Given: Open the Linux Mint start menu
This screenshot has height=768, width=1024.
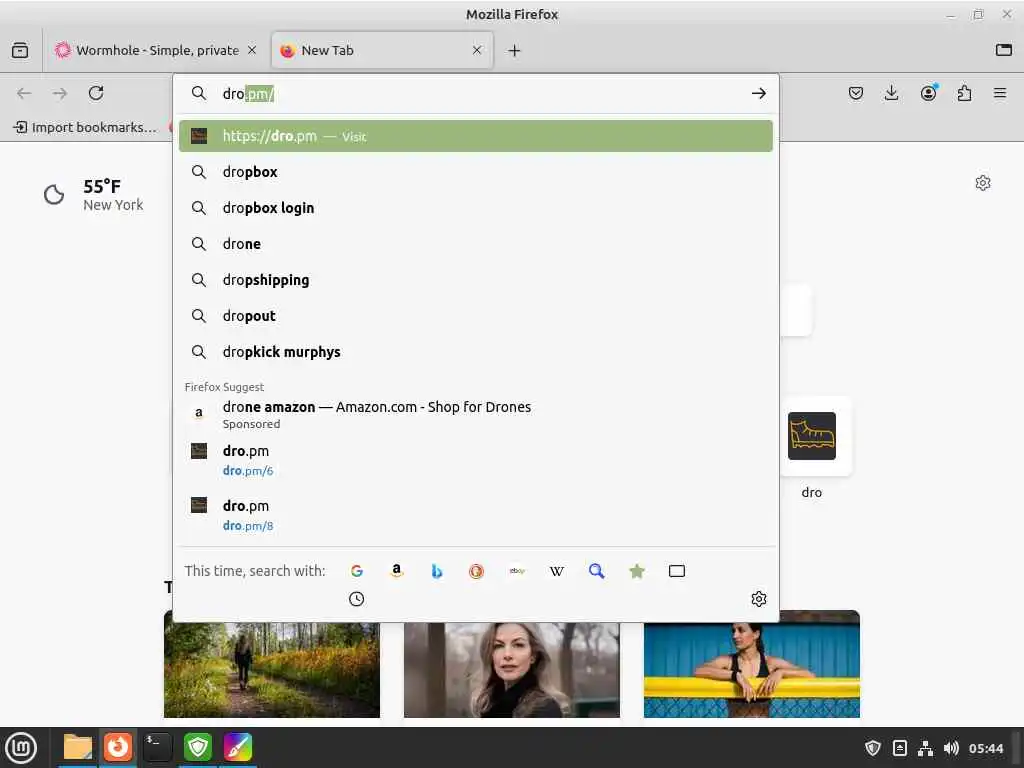Looking at the screenshot, I should (21, 748).
